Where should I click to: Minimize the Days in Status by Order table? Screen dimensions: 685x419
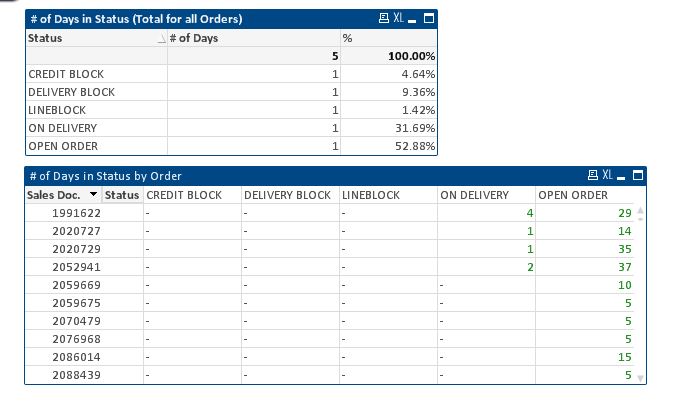622,176
